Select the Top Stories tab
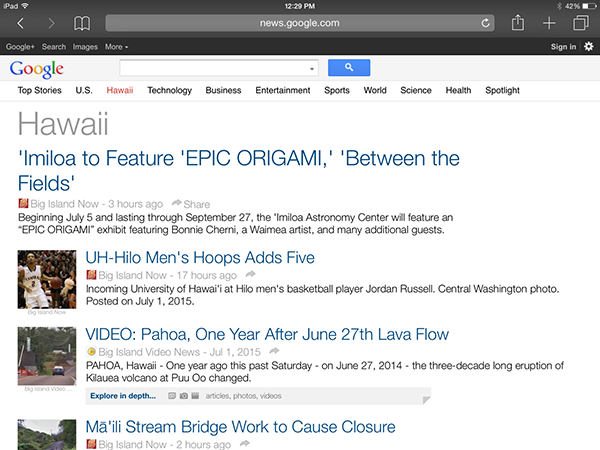The image size is (600, 450). pos(39,90)
